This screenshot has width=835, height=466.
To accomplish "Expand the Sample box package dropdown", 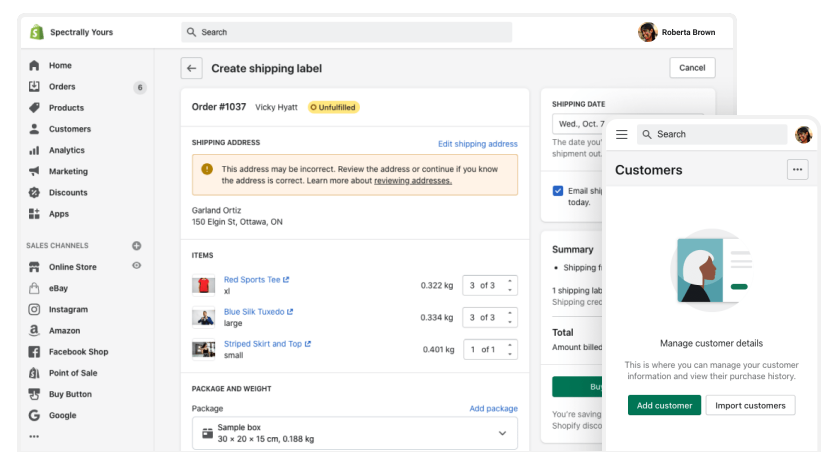I will [x=502, y=433].
